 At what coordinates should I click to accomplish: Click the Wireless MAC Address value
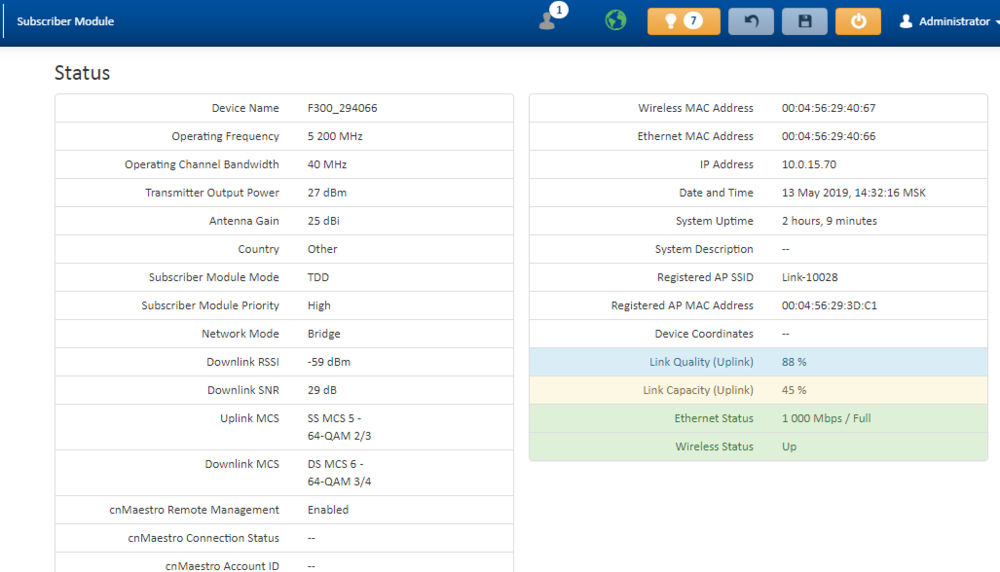coord(828,108)
